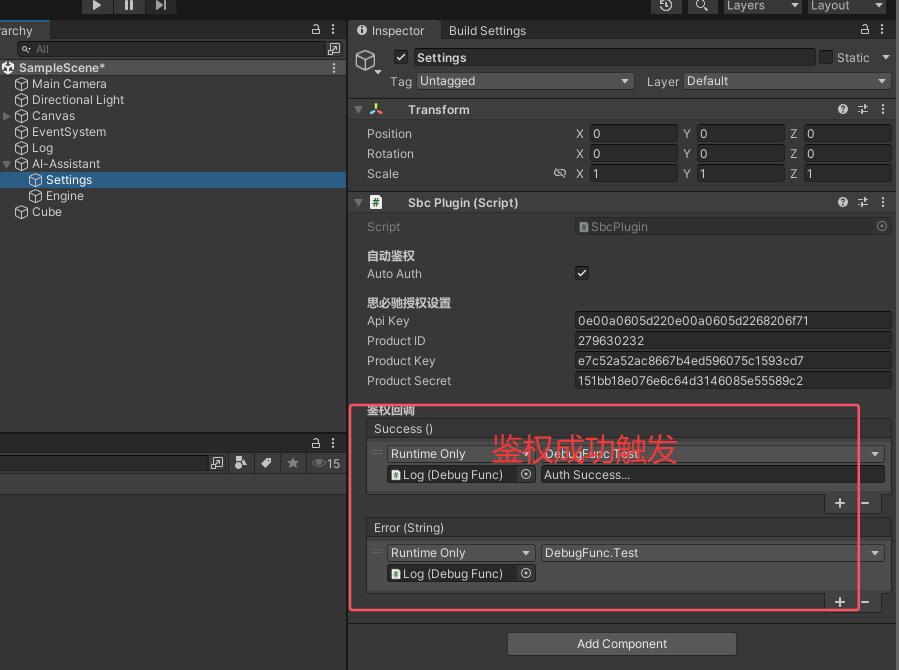Switch to the Build Settings tab

[x=487, y=31]
